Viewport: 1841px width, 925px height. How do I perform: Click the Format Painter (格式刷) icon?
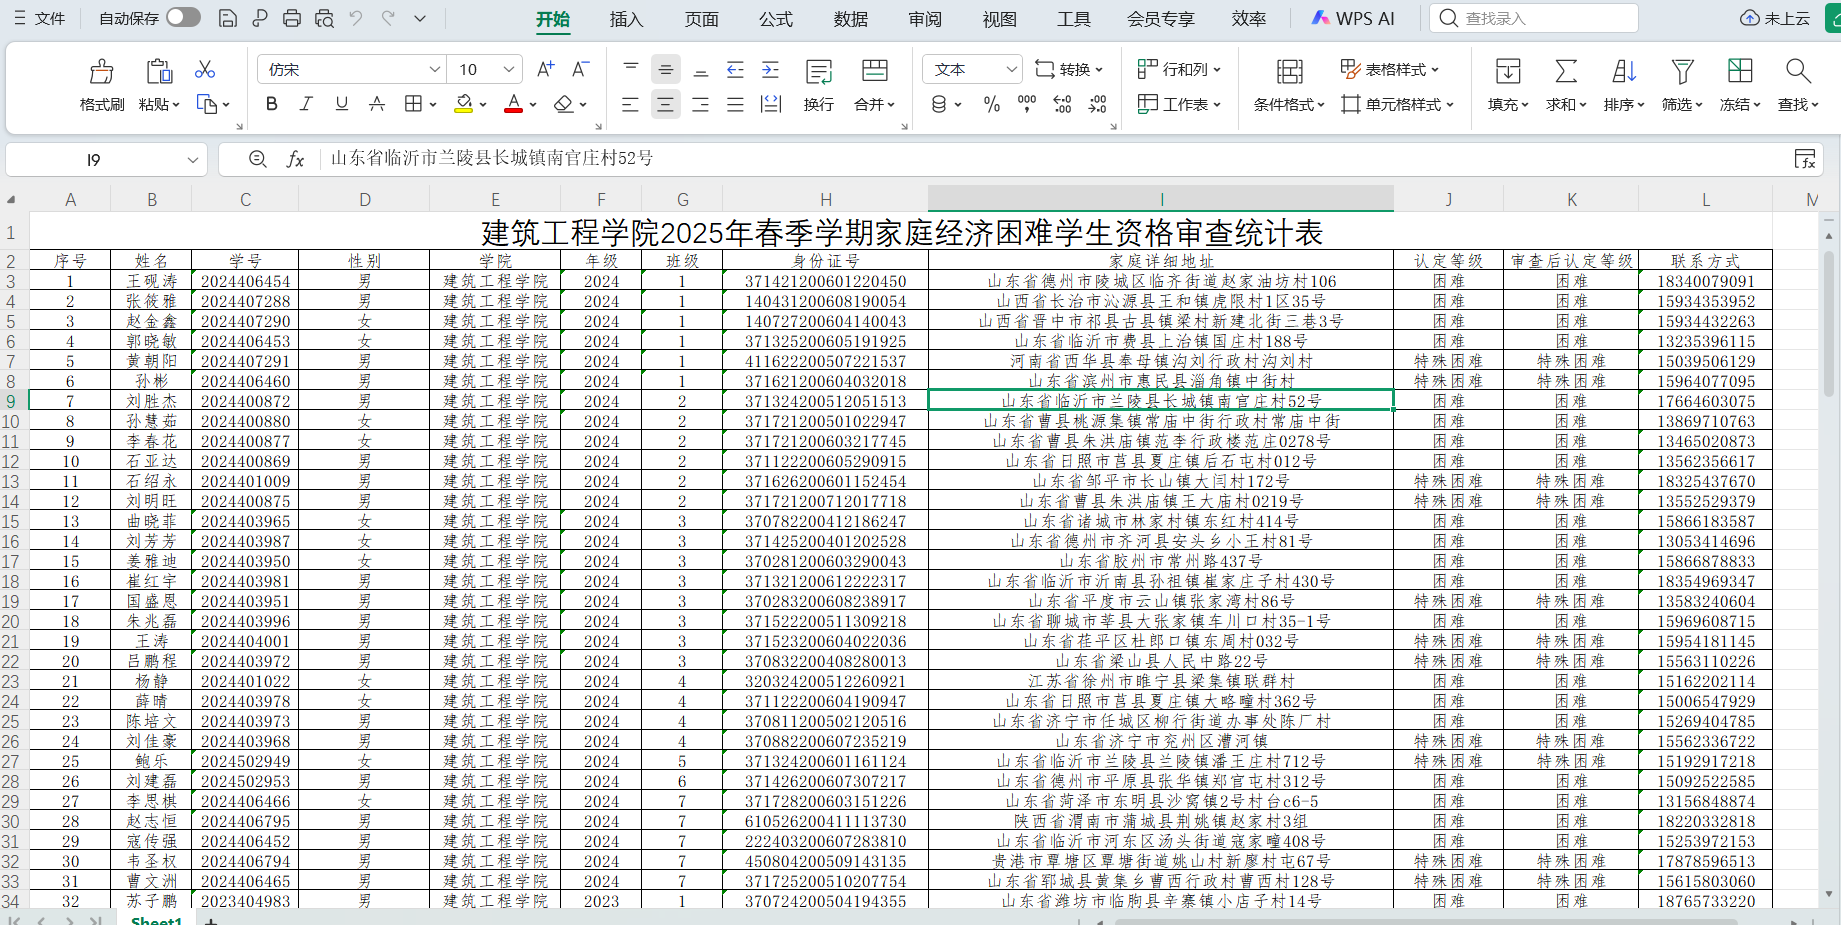click(101, 72)
